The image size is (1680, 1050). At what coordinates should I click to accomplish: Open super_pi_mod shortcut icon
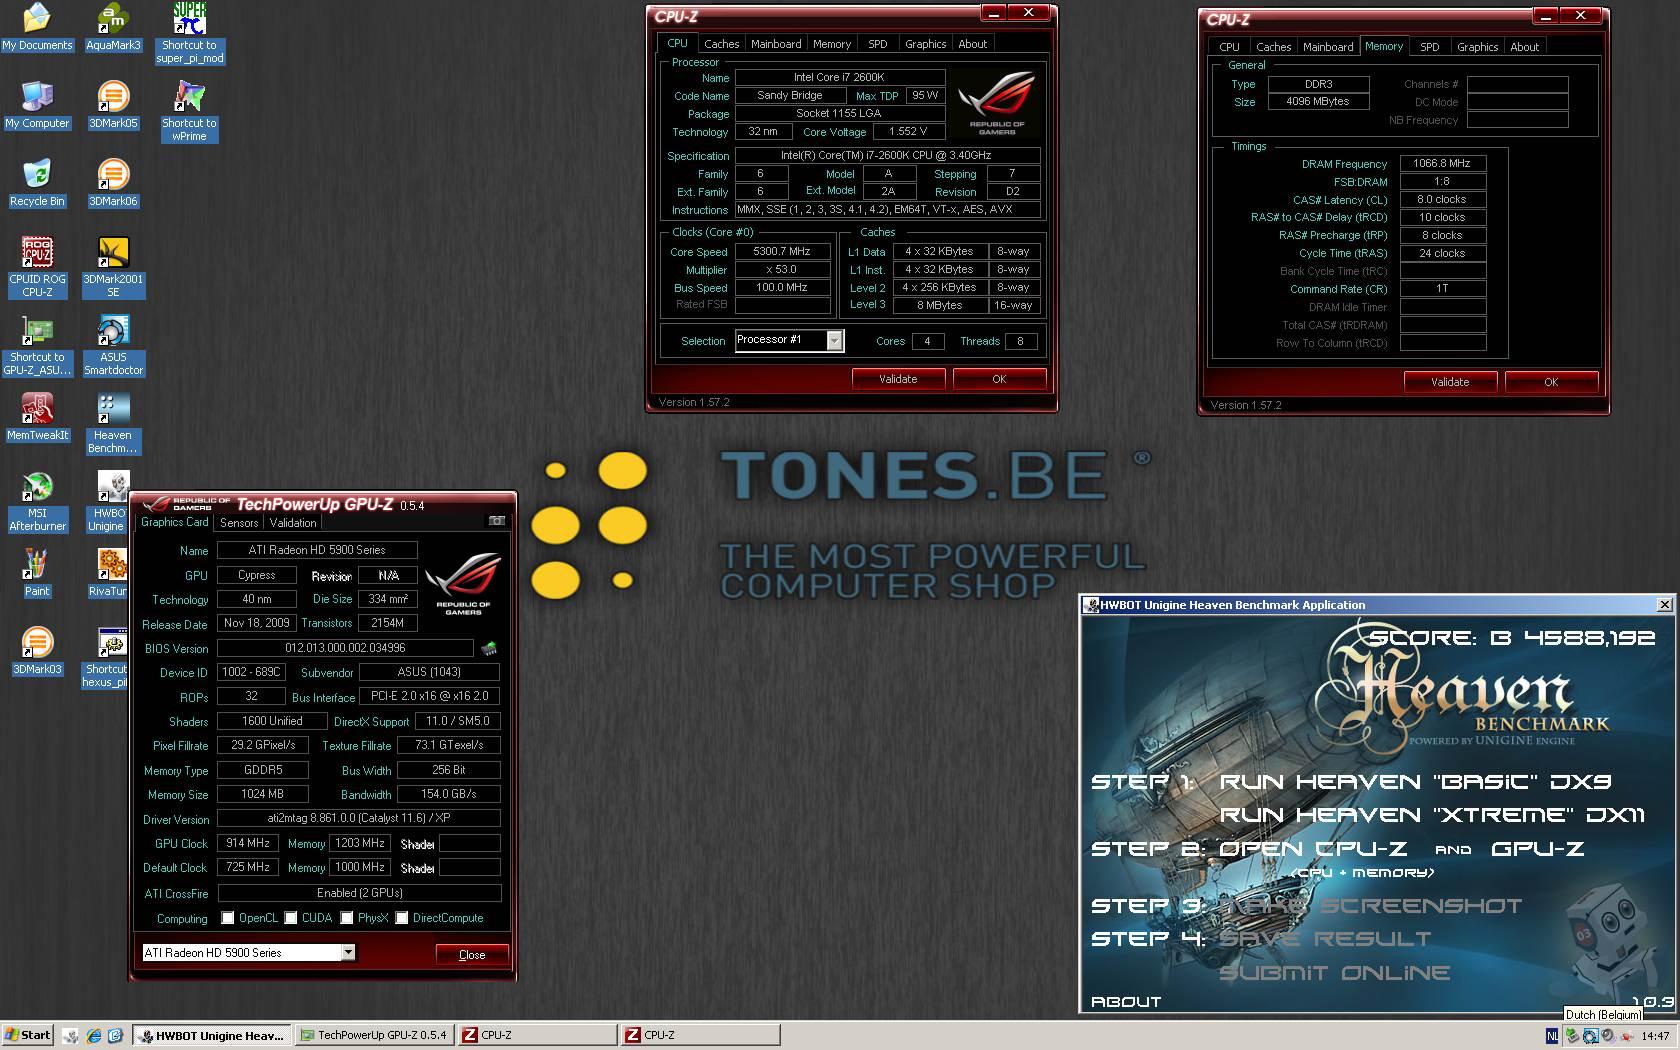click(x=189, y=33)
